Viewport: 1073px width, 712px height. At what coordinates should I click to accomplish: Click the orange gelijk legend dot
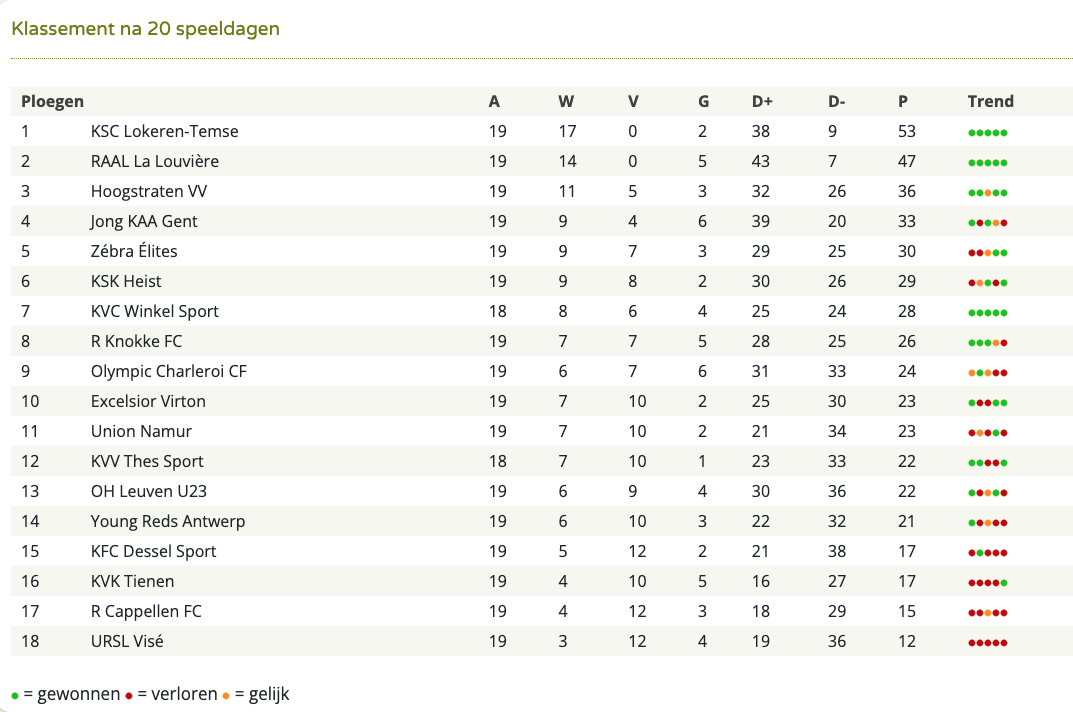pyautogui.click(x=226, y=696)
